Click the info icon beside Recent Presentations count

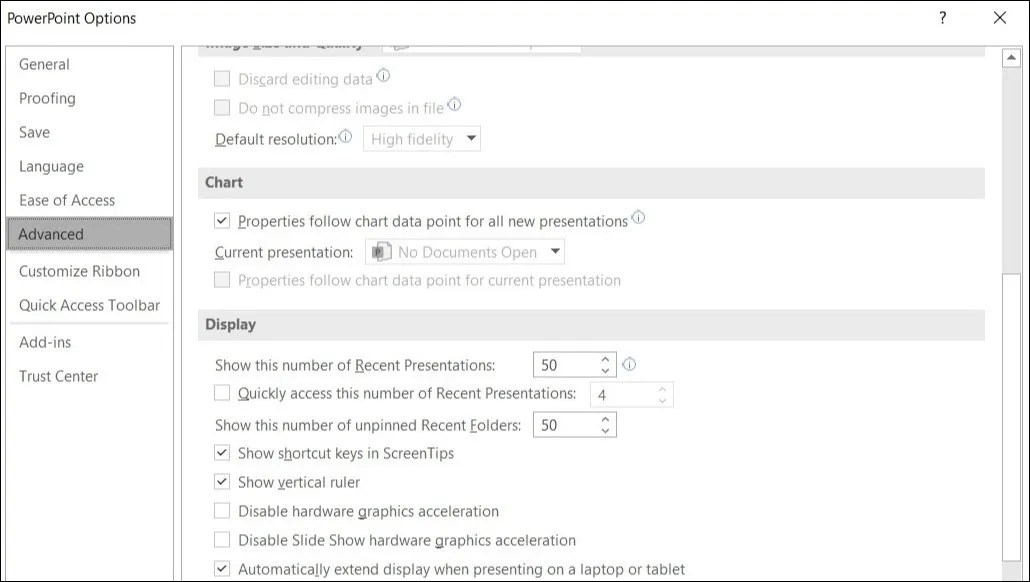(x=629, y=364)
